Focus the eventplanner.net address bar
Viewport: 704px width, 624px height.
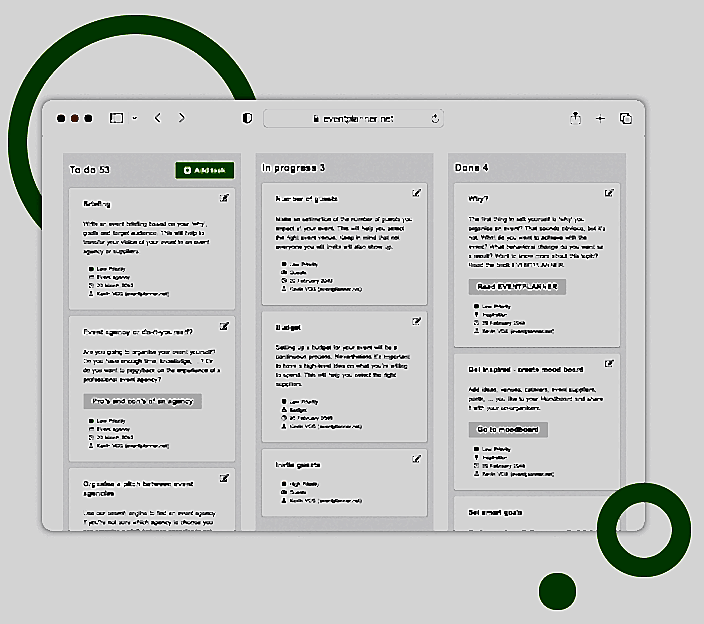[x=353, y=119]
